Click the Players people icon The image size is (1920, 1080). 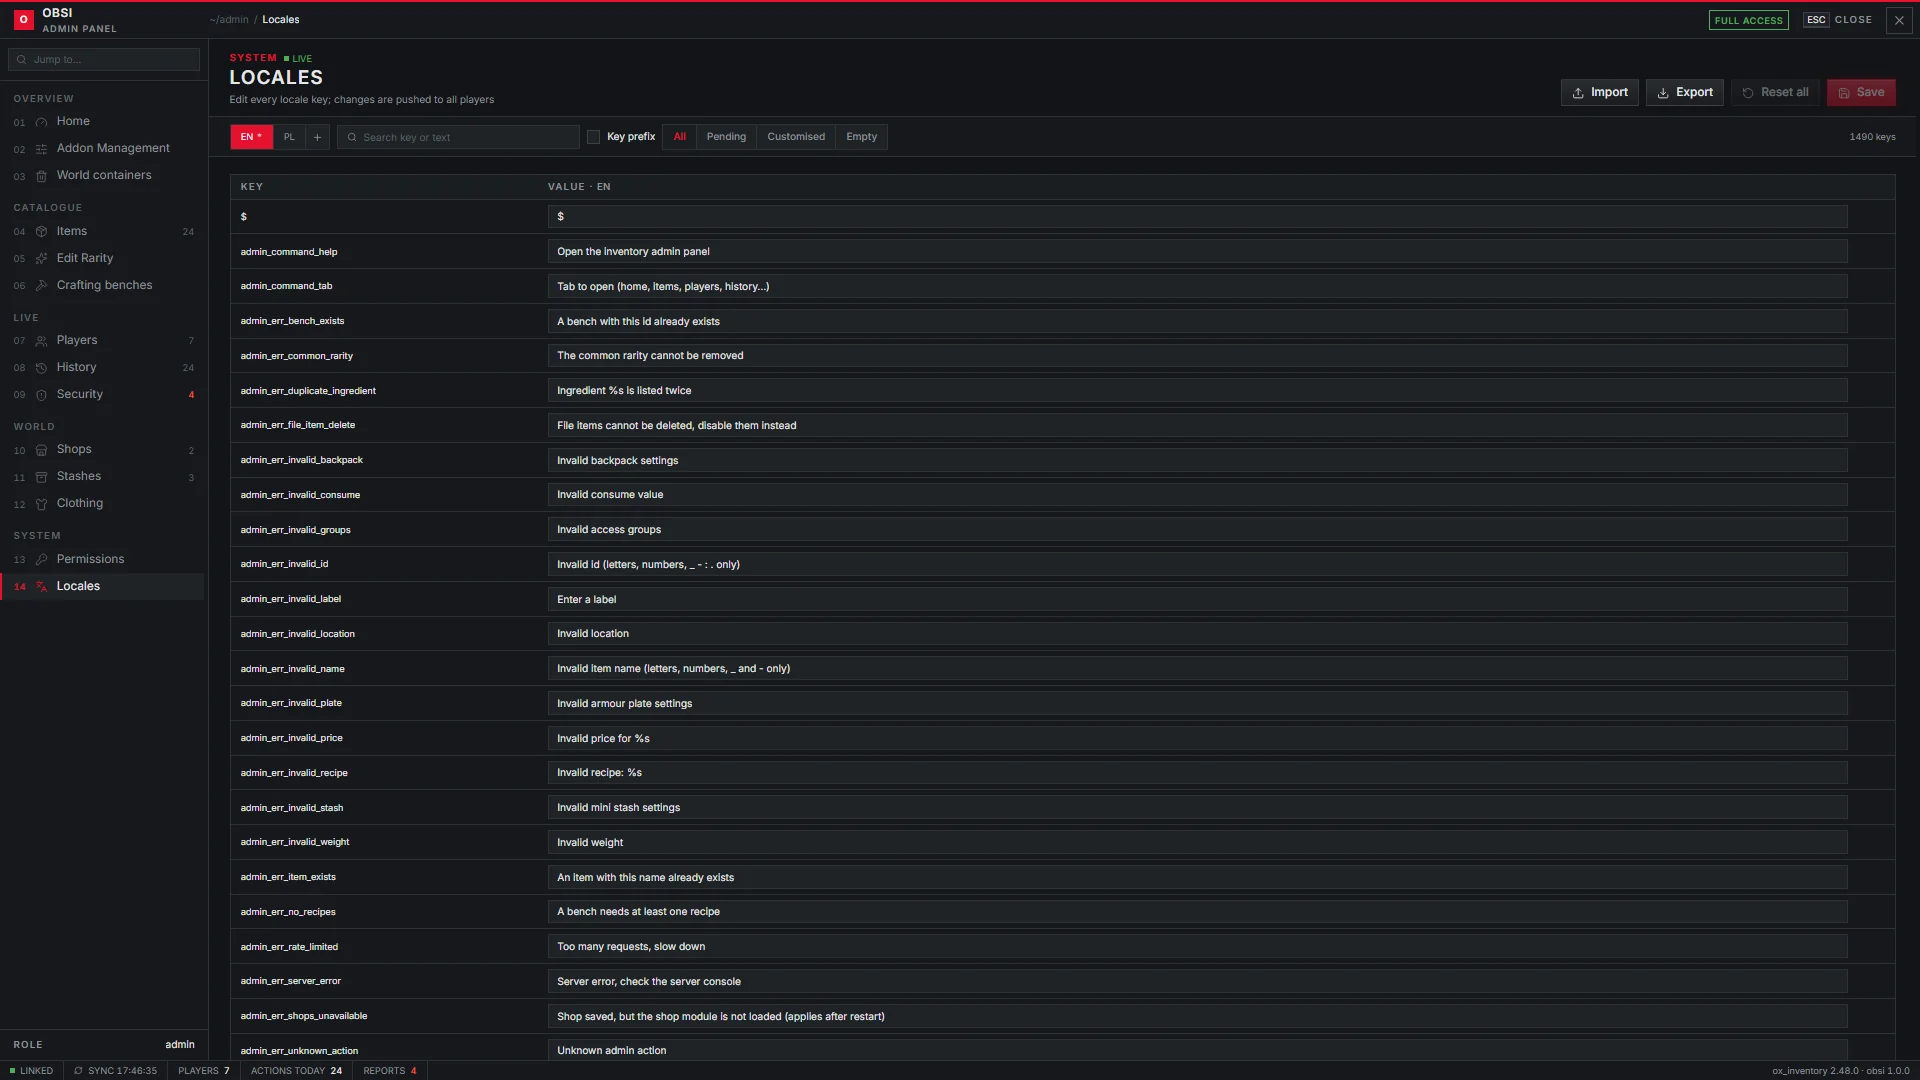click(x=42, y=341)
